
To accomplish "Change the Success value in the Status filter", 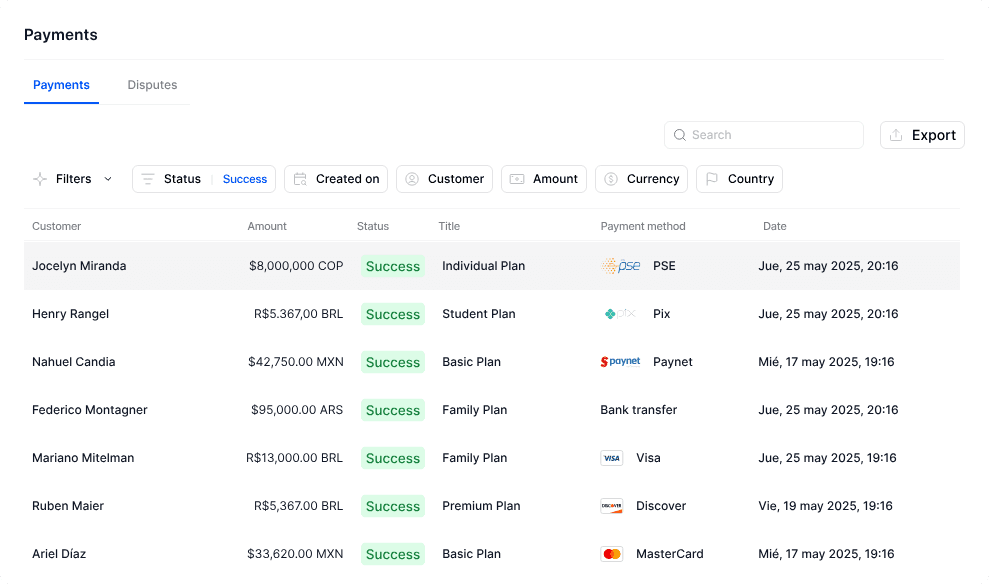I will pyautogui.click(x=245, y=179).
